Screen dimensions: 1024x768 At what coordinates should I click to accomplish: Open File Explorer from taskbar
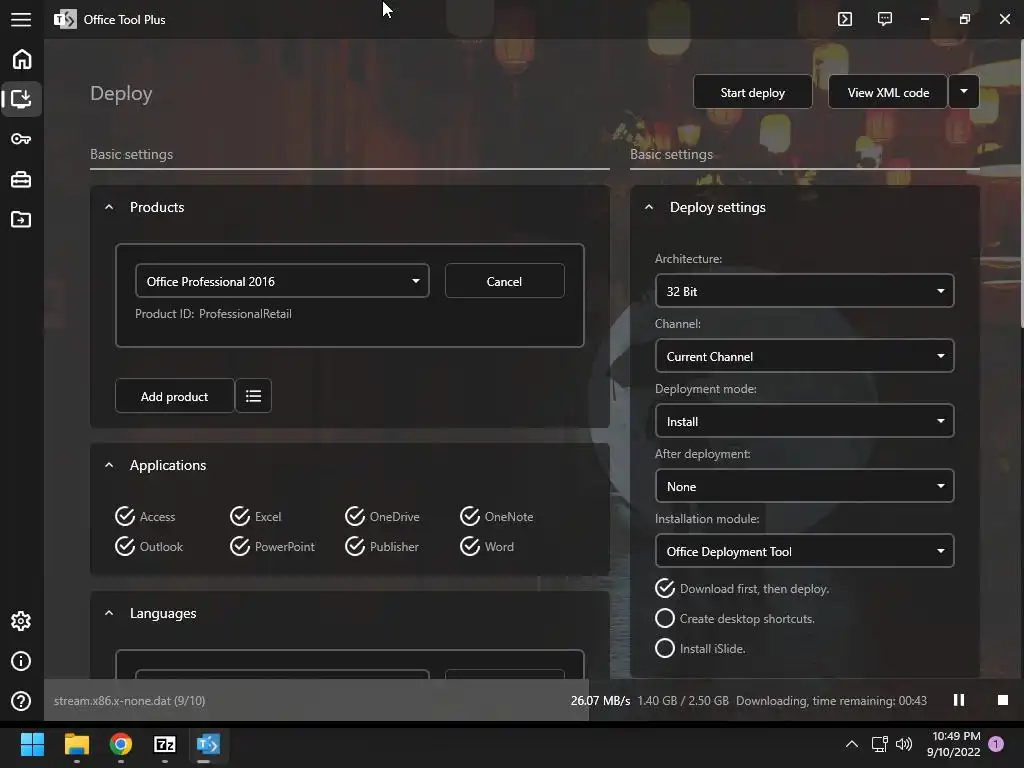pos(76,744)
